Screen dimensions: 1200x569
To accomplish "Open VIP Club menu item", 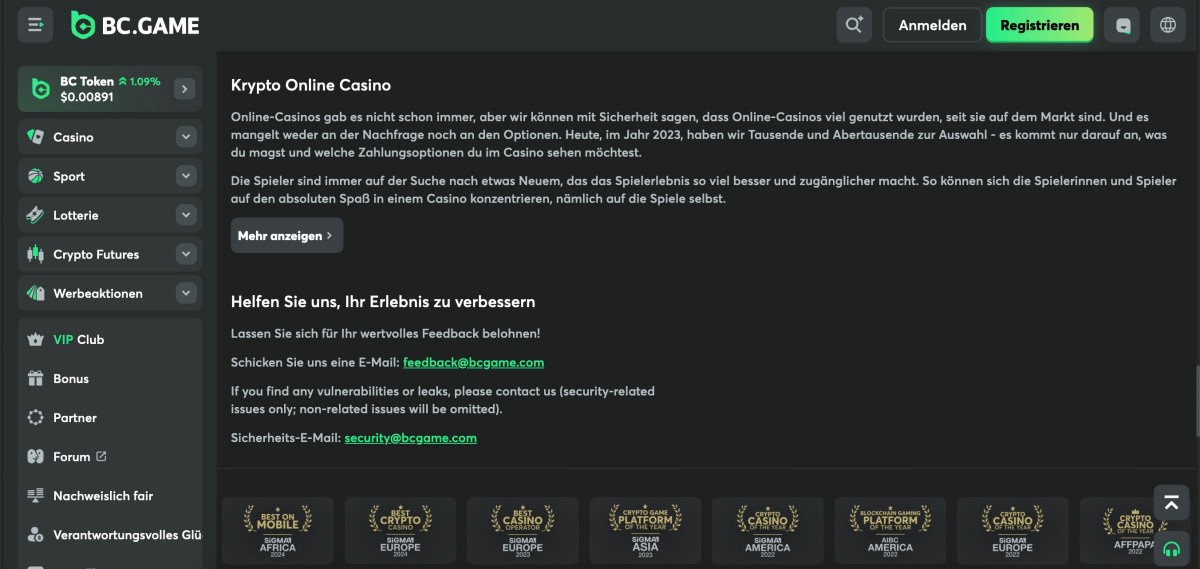I will tap(78, 340).
